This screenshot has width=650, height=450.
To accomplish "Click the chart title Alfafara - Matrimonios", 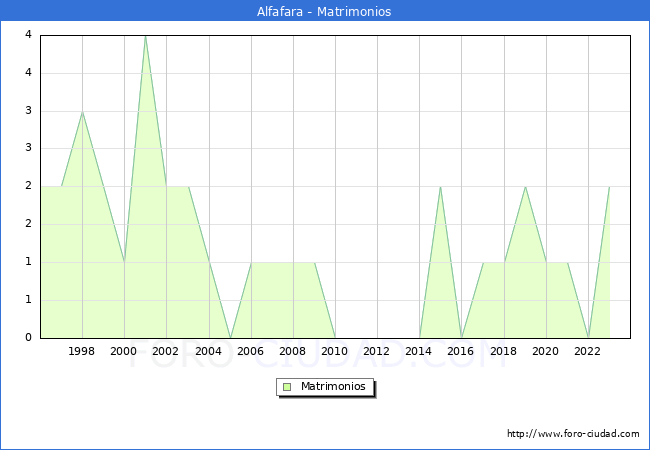I will (x=324, y=11).
